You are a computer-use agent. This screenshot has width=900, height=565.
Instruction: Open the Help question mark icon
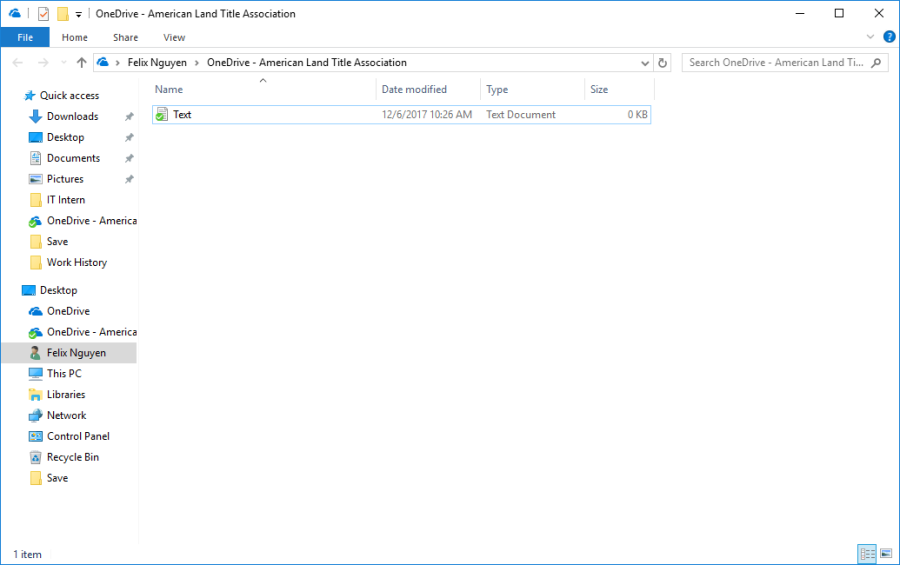[889, 37]
